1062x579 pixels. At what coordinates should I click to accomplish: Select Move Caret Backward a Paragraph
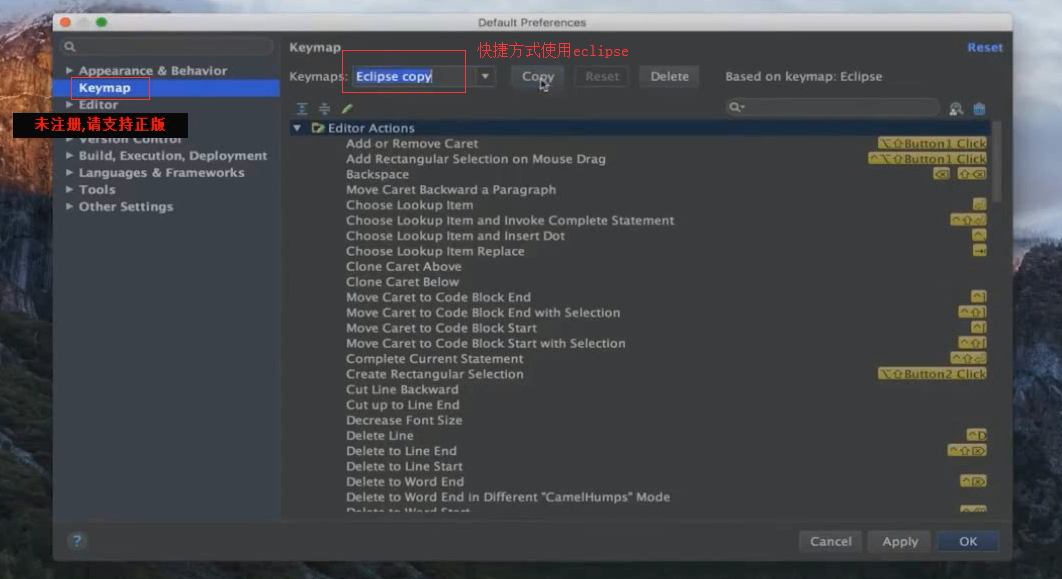(x=450, y=190)
